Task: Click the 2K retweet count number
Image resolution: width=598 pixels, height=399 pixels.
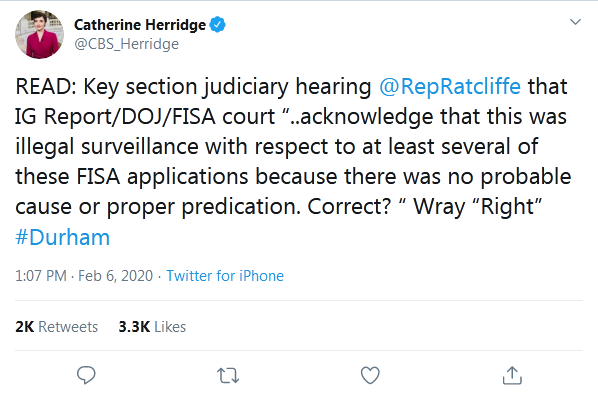Action: 25,327
